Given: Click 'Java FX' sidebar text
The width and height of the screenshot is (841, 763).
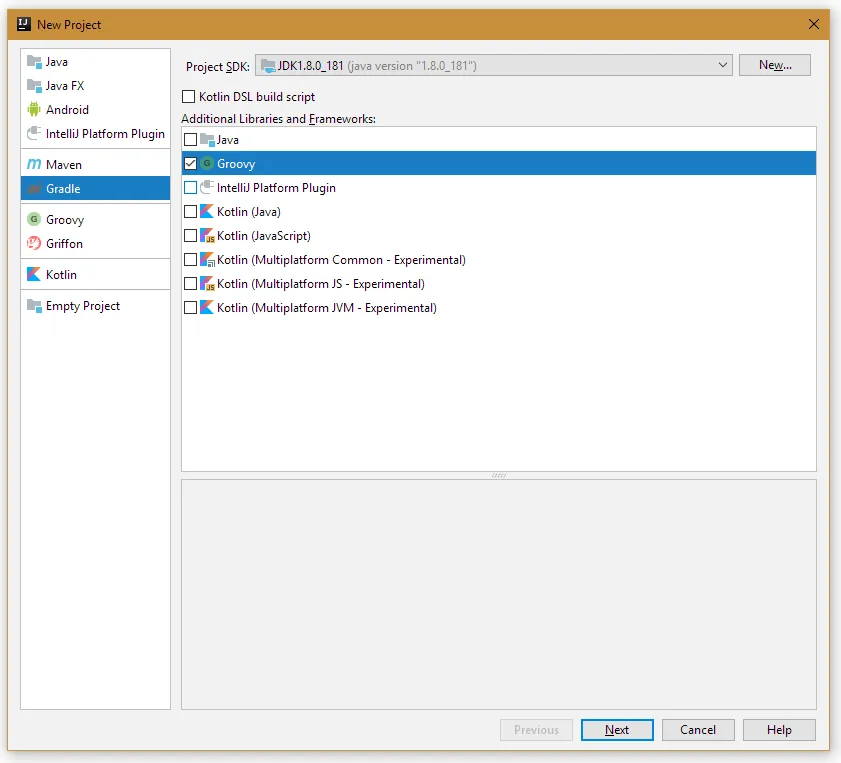Looking at the screenshot, I should (65, 86).
